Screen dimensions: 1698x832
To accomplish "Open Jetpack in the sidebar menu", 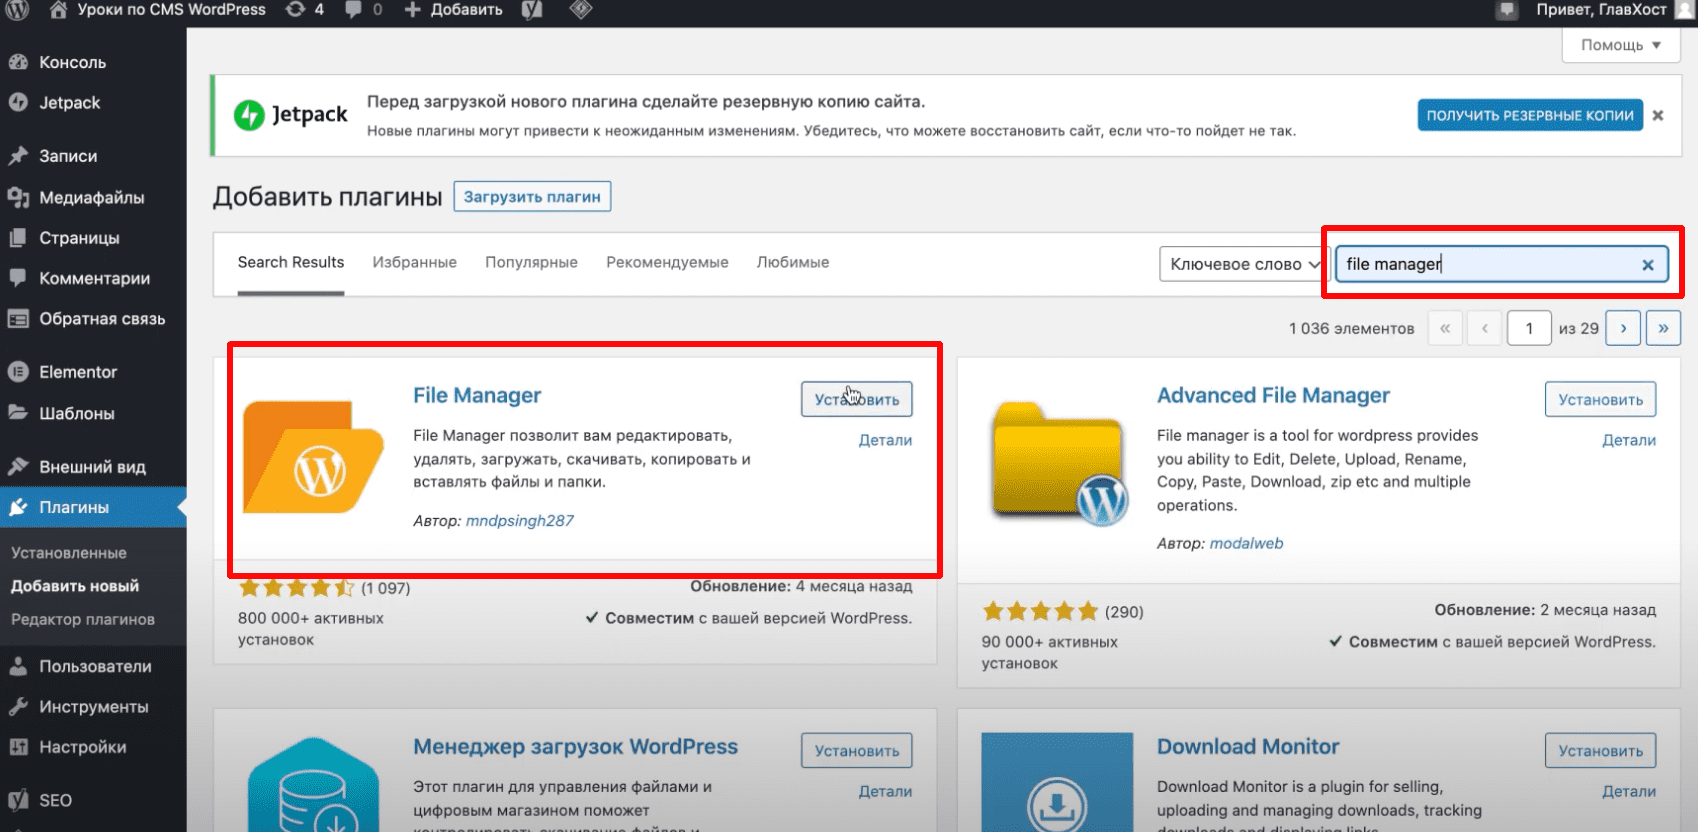I will click(x=69, y=103).
